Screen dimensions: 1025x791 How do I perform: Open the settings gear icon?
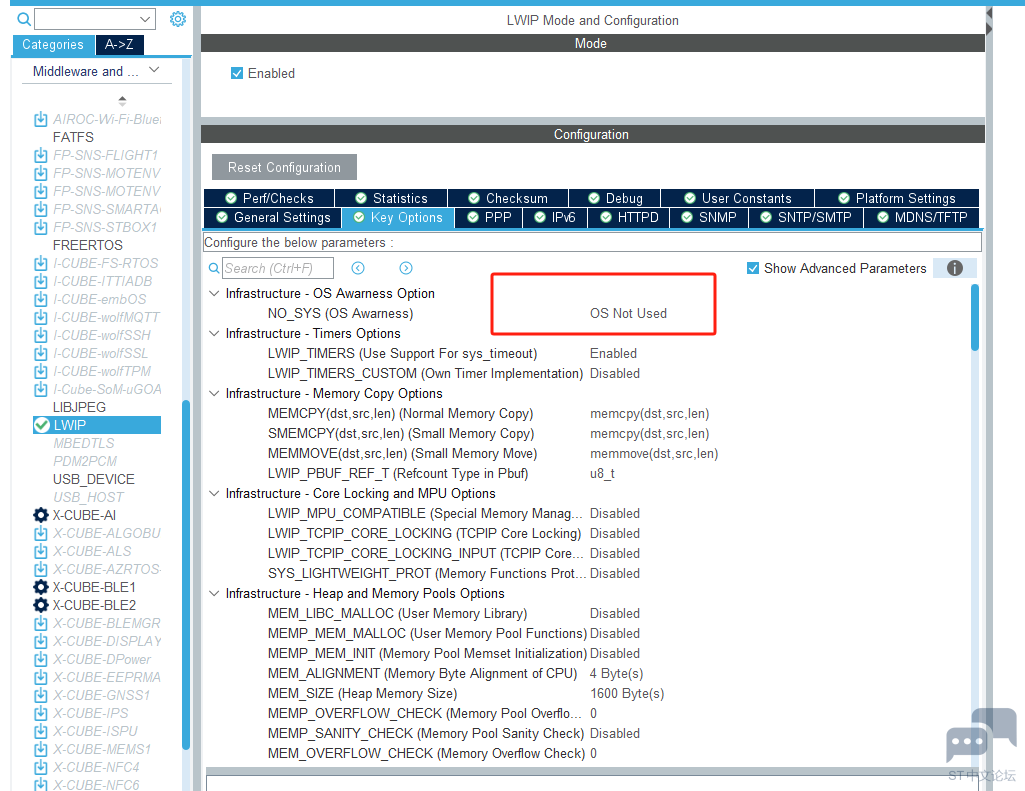coord(178,19)
